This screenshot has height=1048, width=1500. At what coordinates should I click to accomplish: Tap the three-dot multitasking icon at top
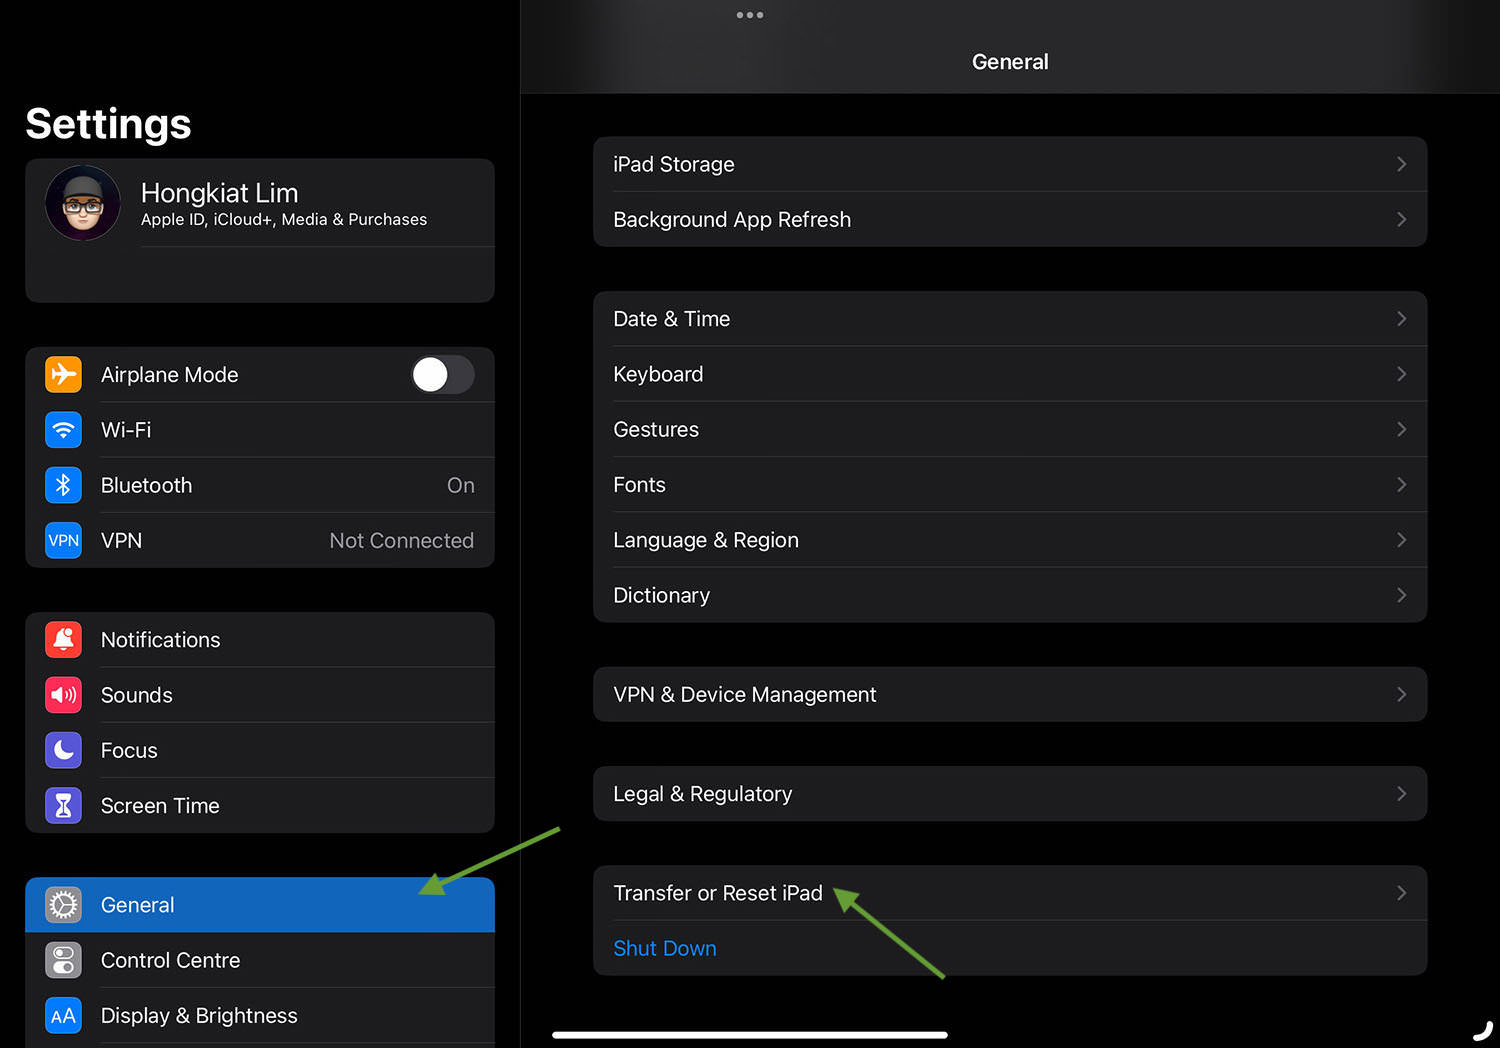coord(750,15)
